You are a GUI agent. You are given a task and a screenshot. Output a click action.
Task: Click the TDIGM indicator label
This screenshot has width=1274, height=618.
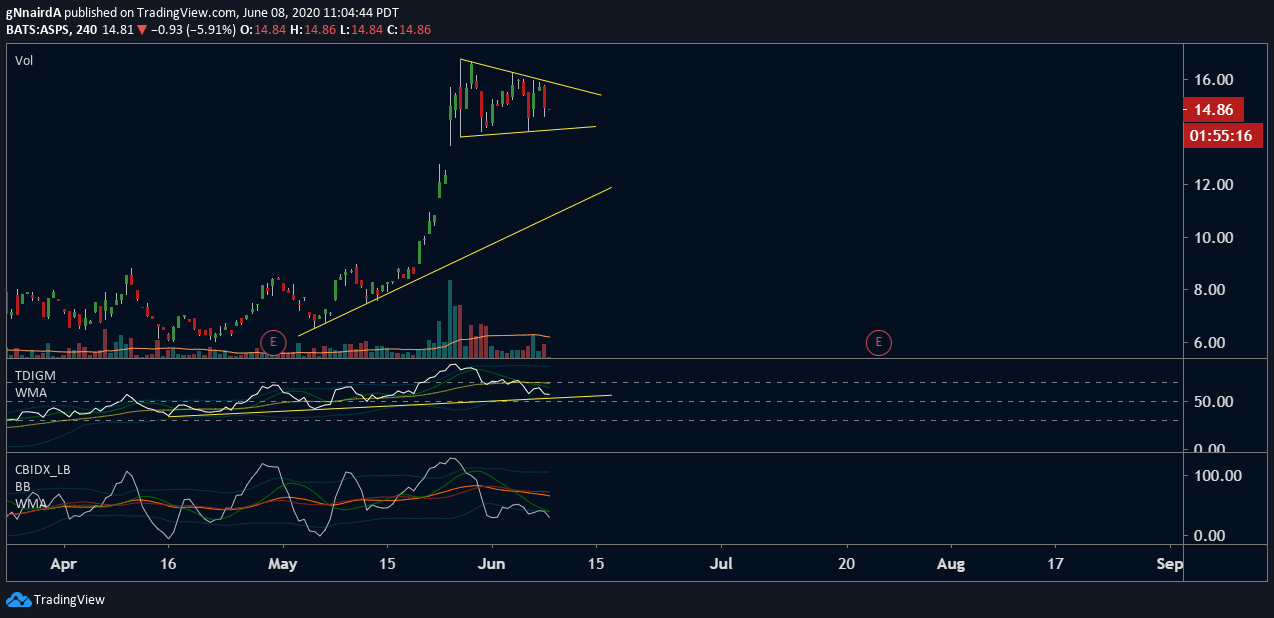35,376
